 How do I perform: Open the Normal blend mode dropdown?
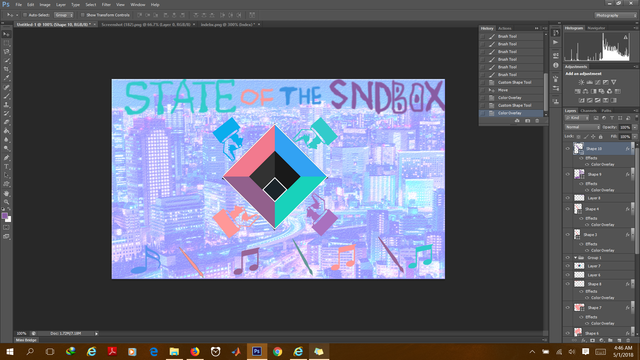point(582,127)
